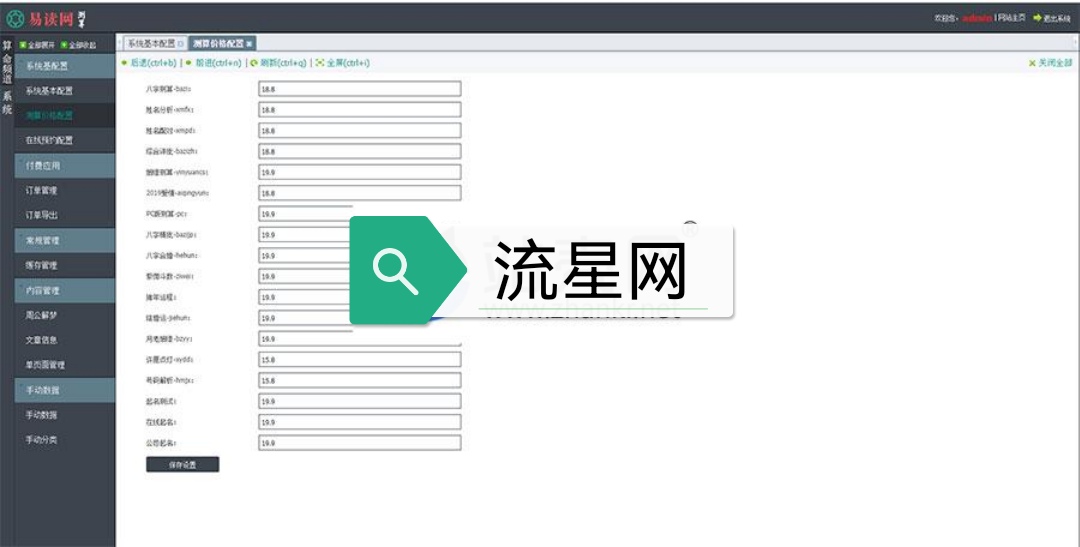Click the small icon on 系统基本配置 tab
The height and width of the screenshot is (547, 1080).
(181, 43)
